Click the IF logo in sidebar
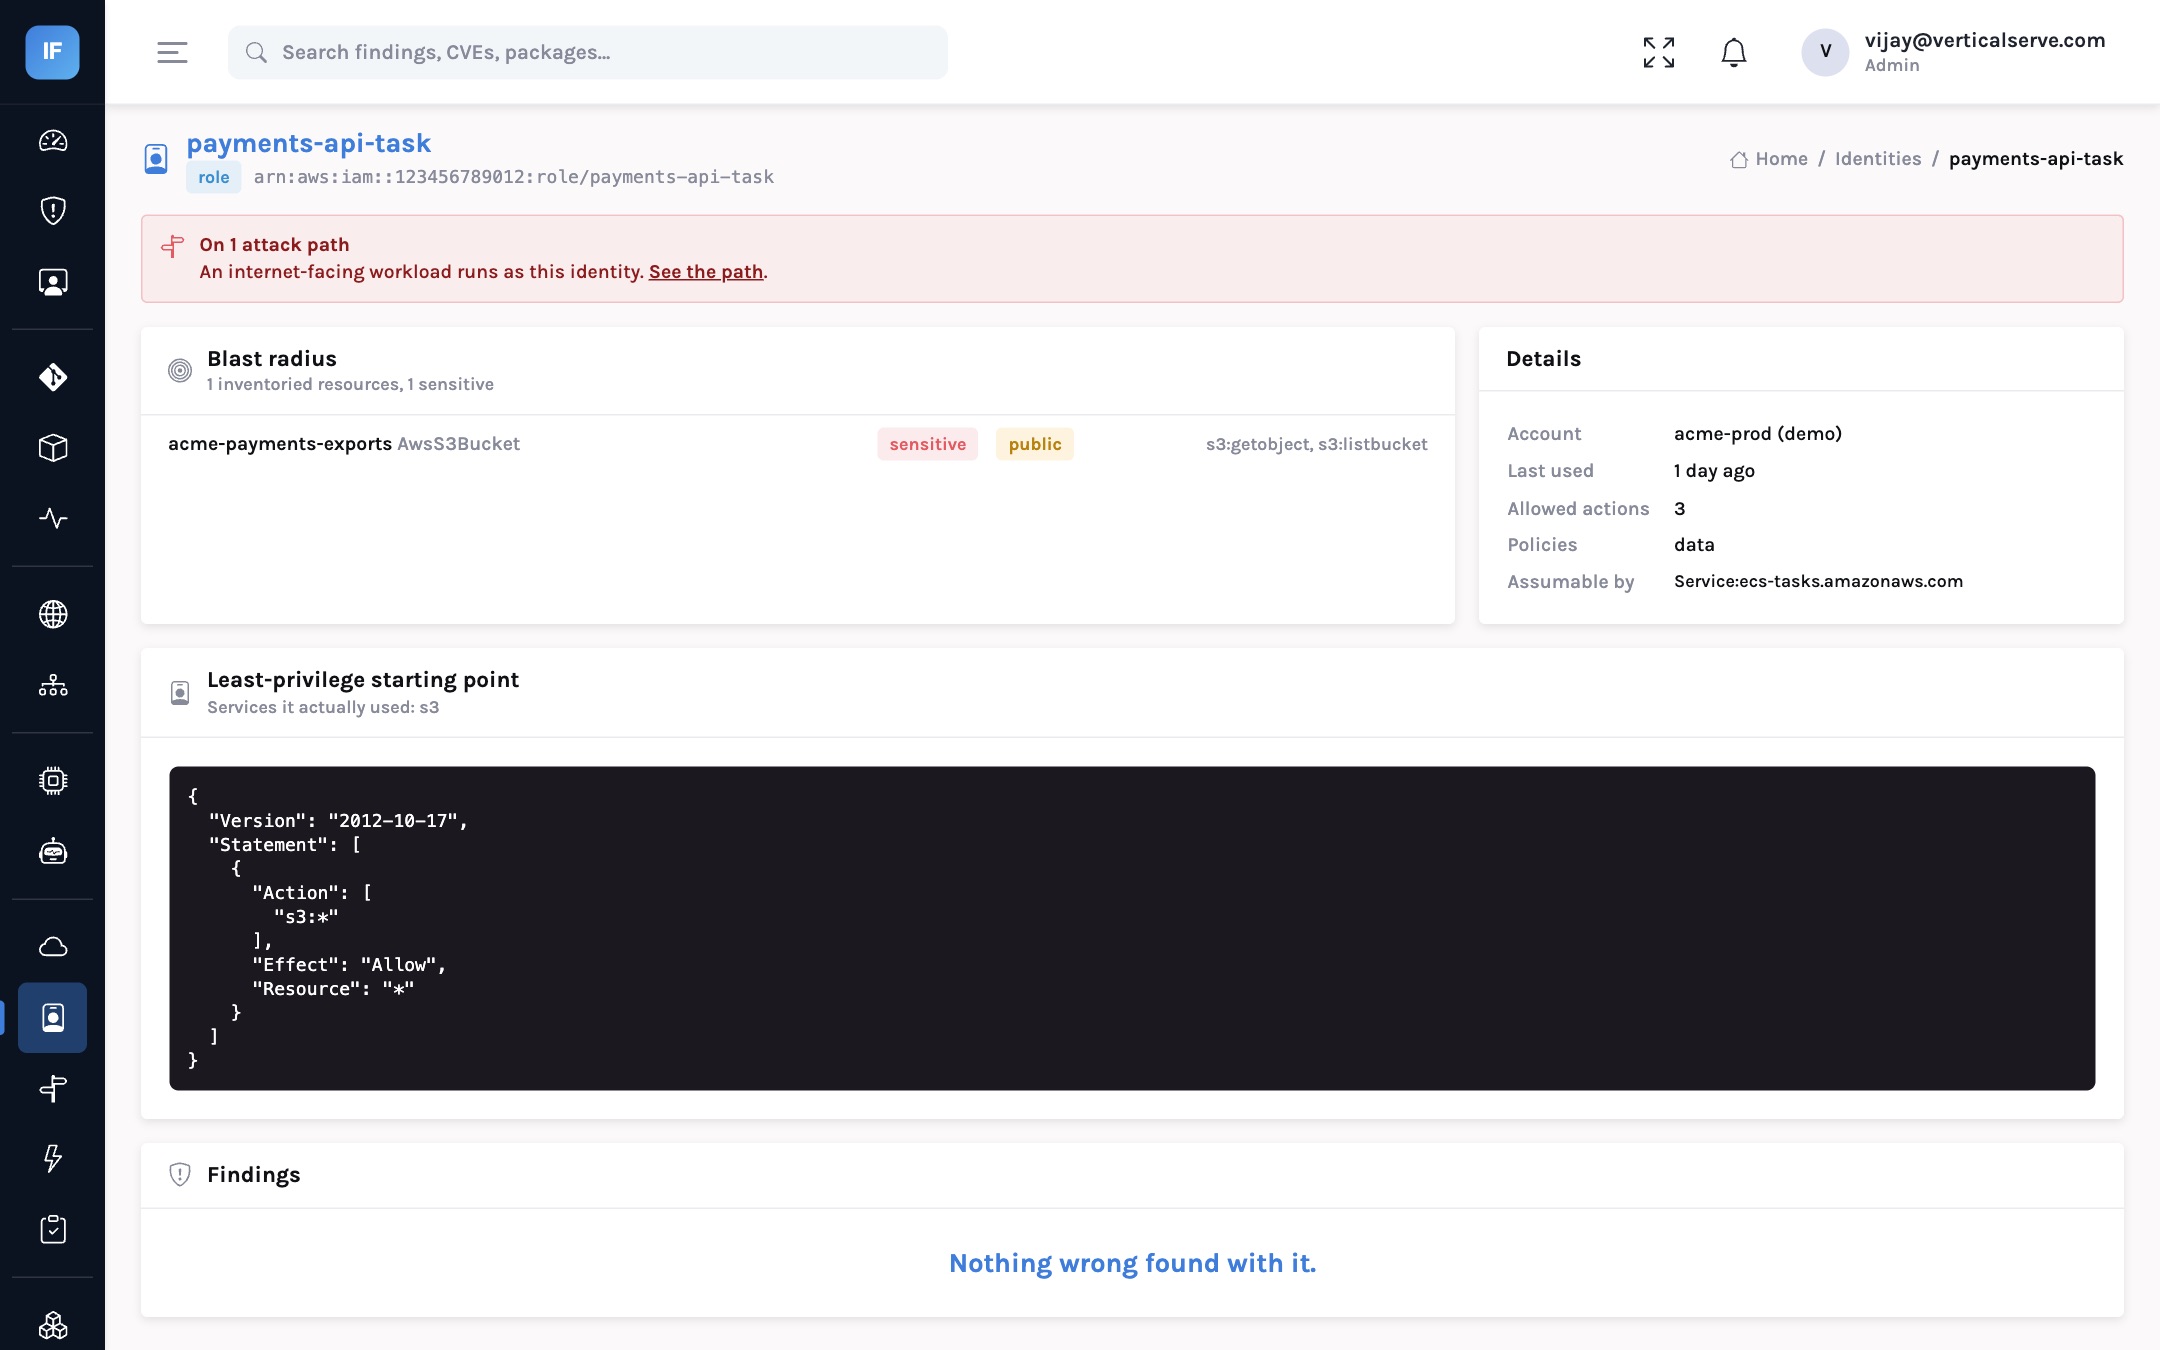The height and width of the screenshot is (1350, 2160). tap(52, 52)
